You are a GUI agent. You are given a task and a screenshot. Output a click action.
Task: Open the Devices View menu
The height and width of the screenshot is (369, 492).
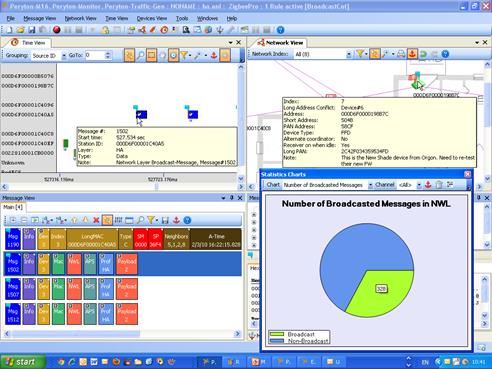point(152,18)
